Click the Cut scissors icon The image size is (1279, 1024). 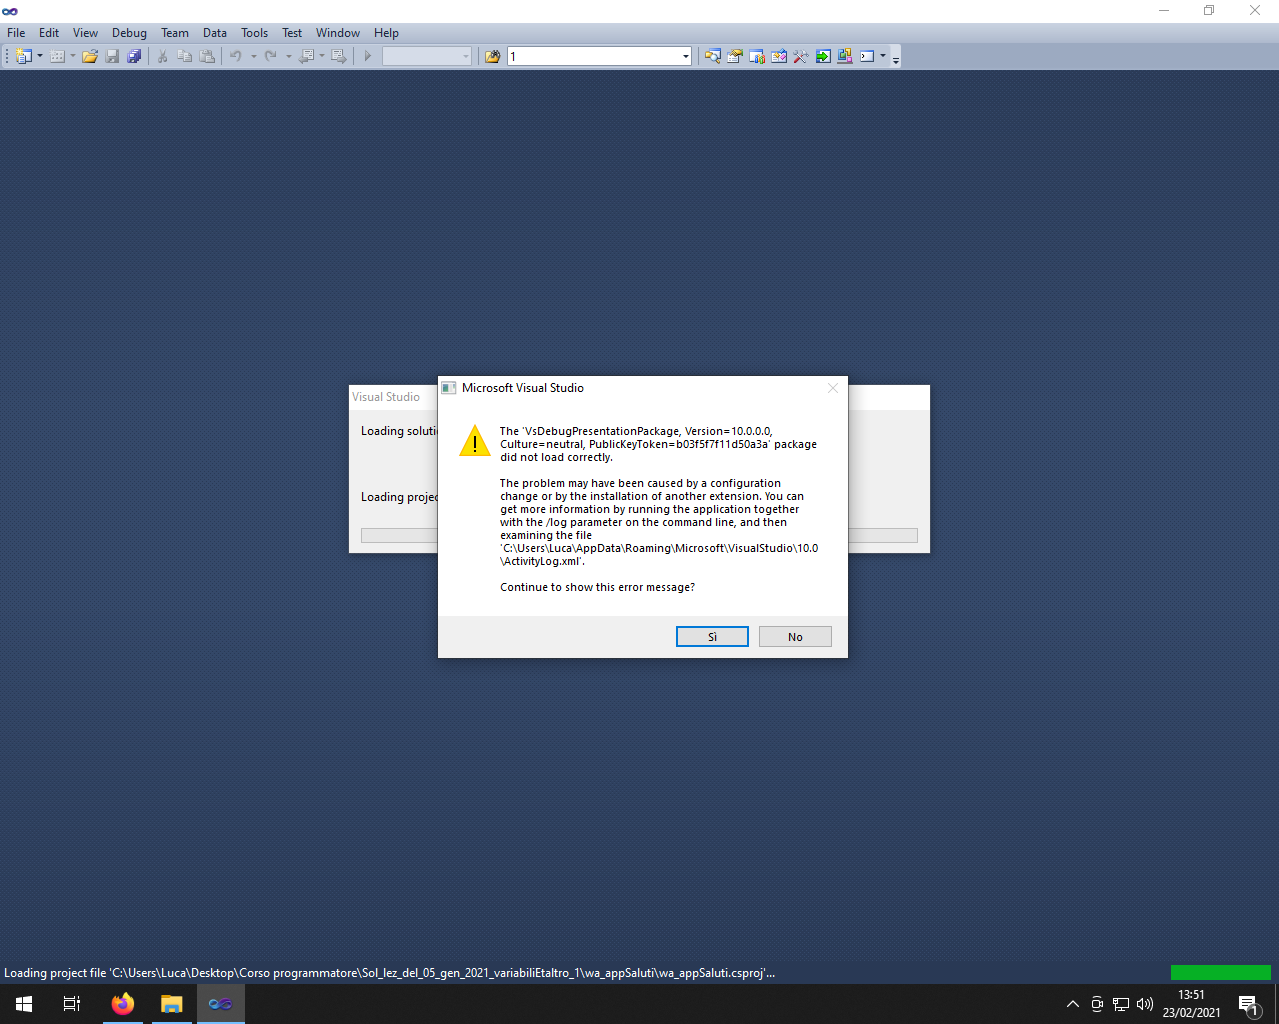(x=162, y=56)
